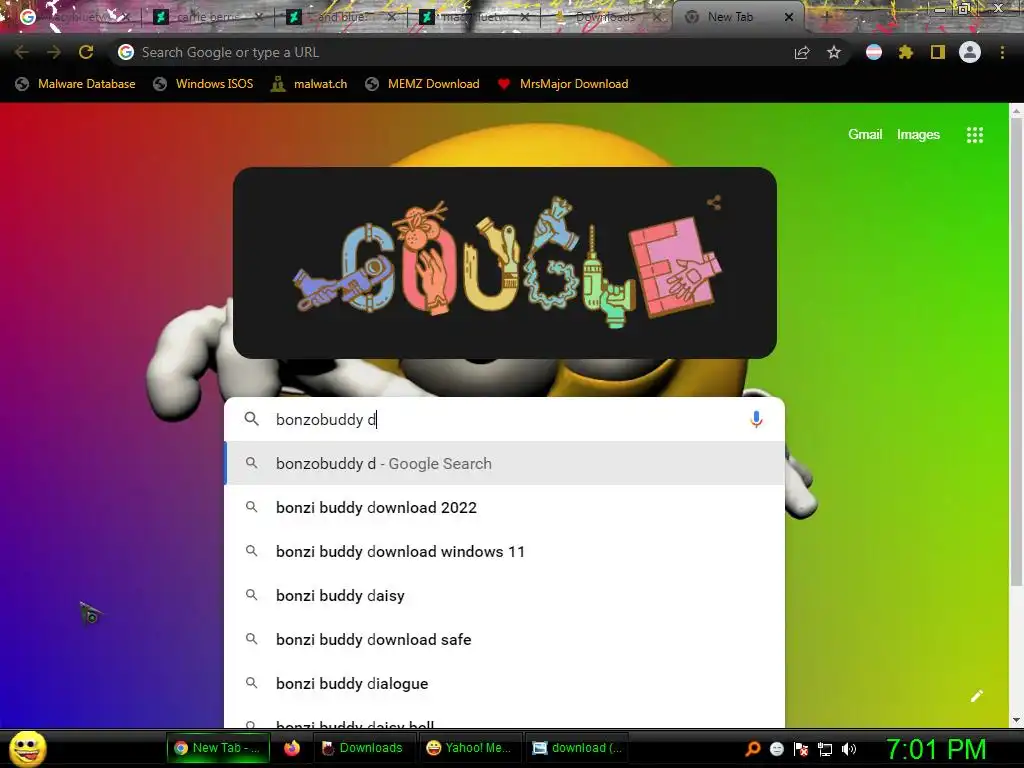Image resolution: width=1024 pixels, height=768 pixels.
Task: Choose 'bonzi buddy download windows 11' suggestion
Action: [504, 551]
